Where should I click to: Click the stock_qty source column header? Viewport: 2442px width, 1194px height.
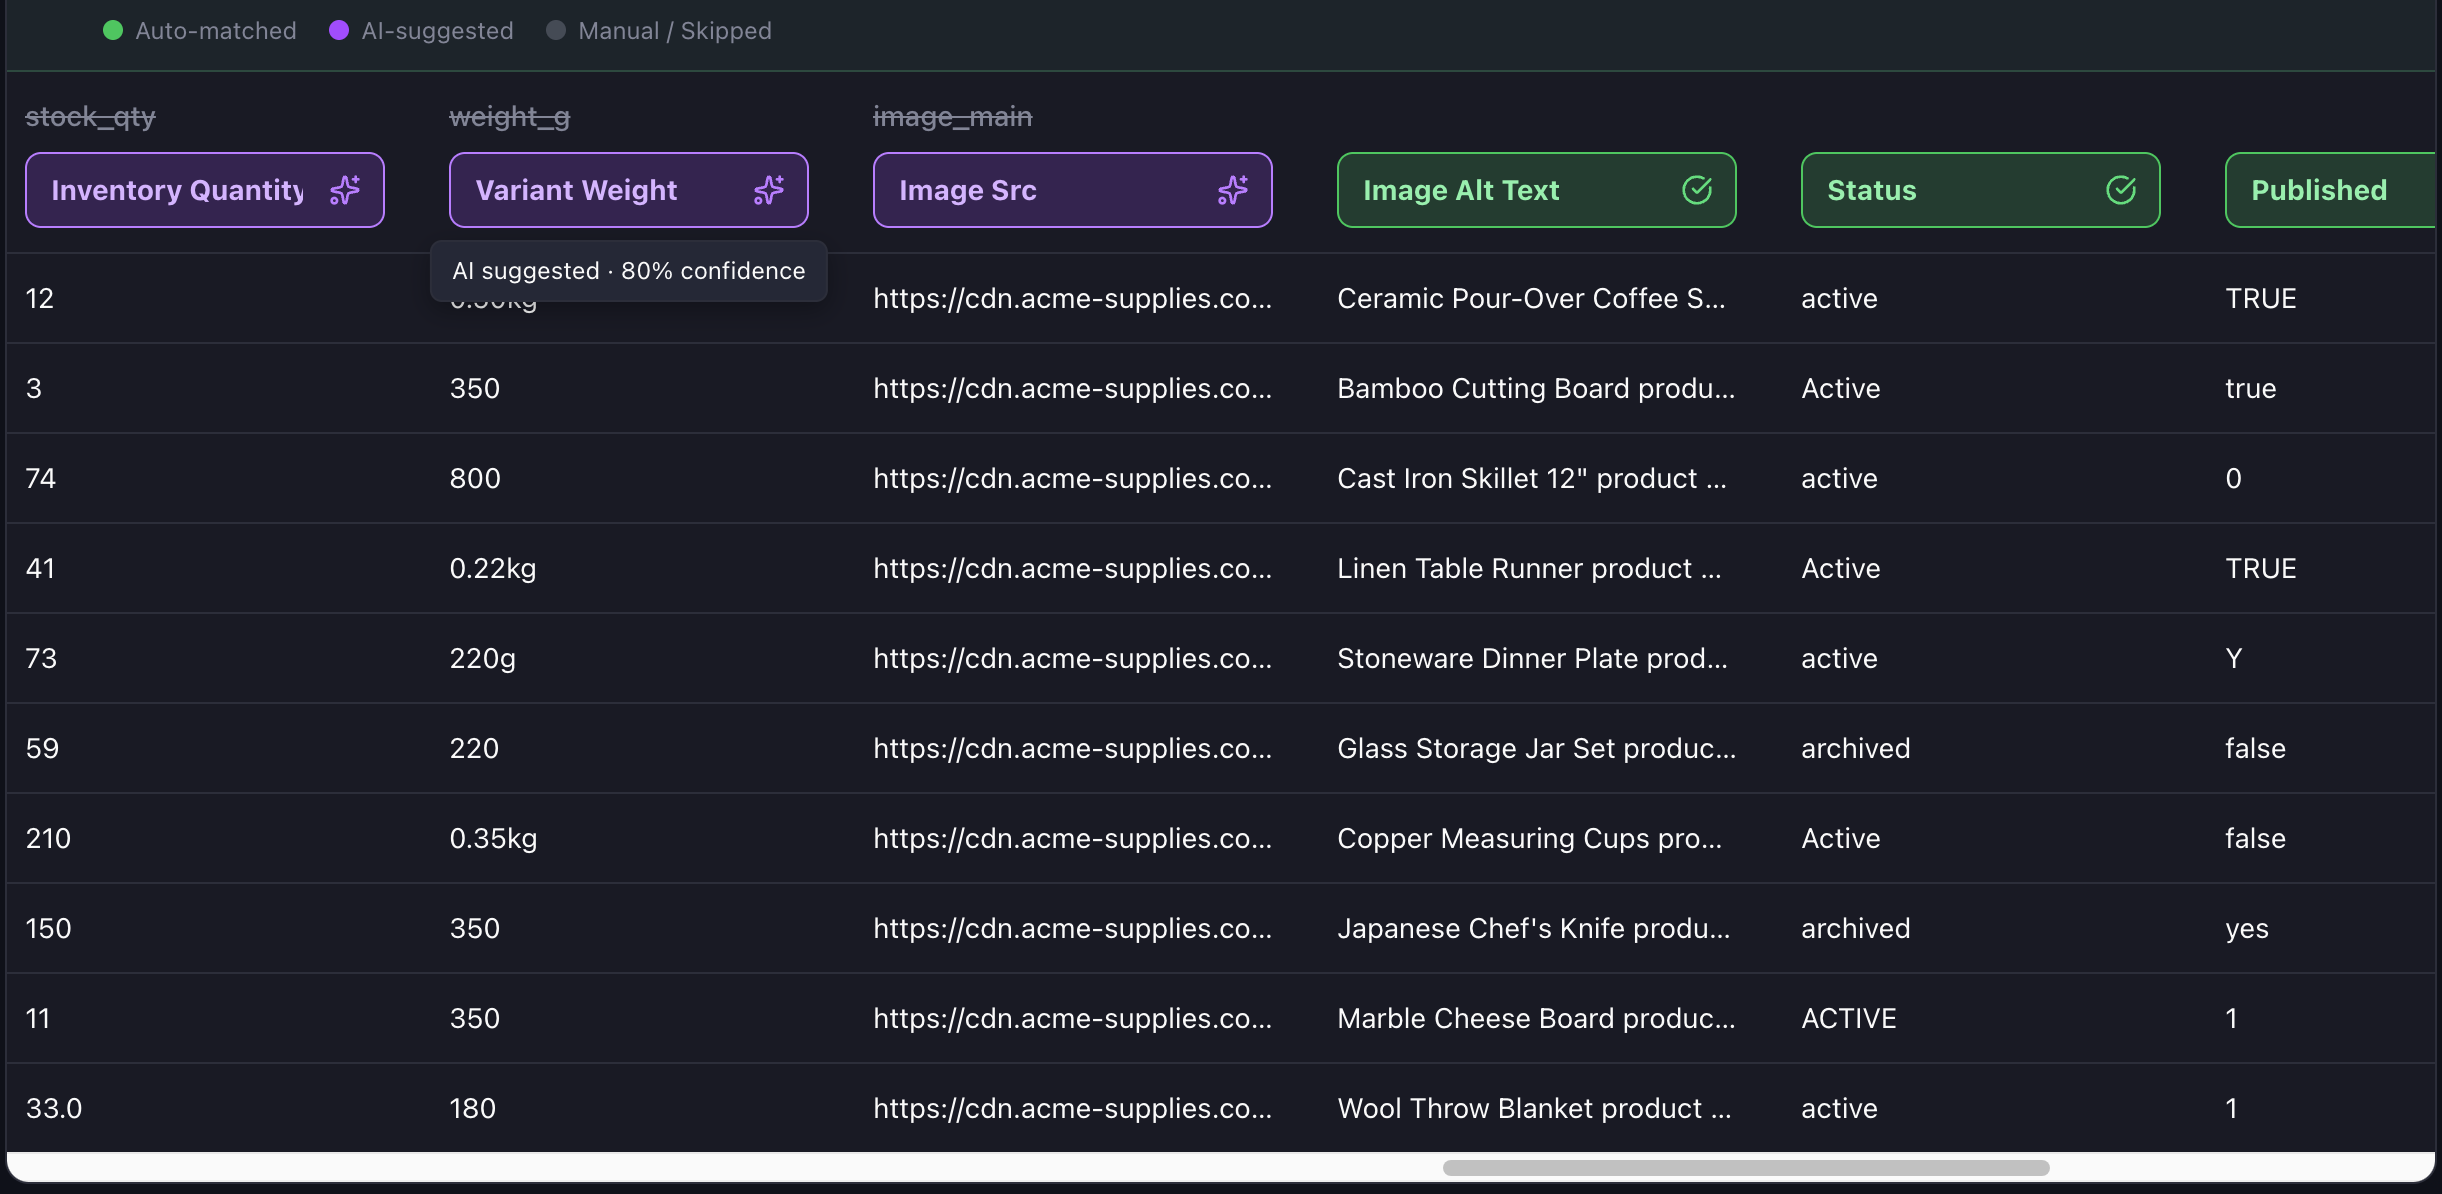(90, 117)
